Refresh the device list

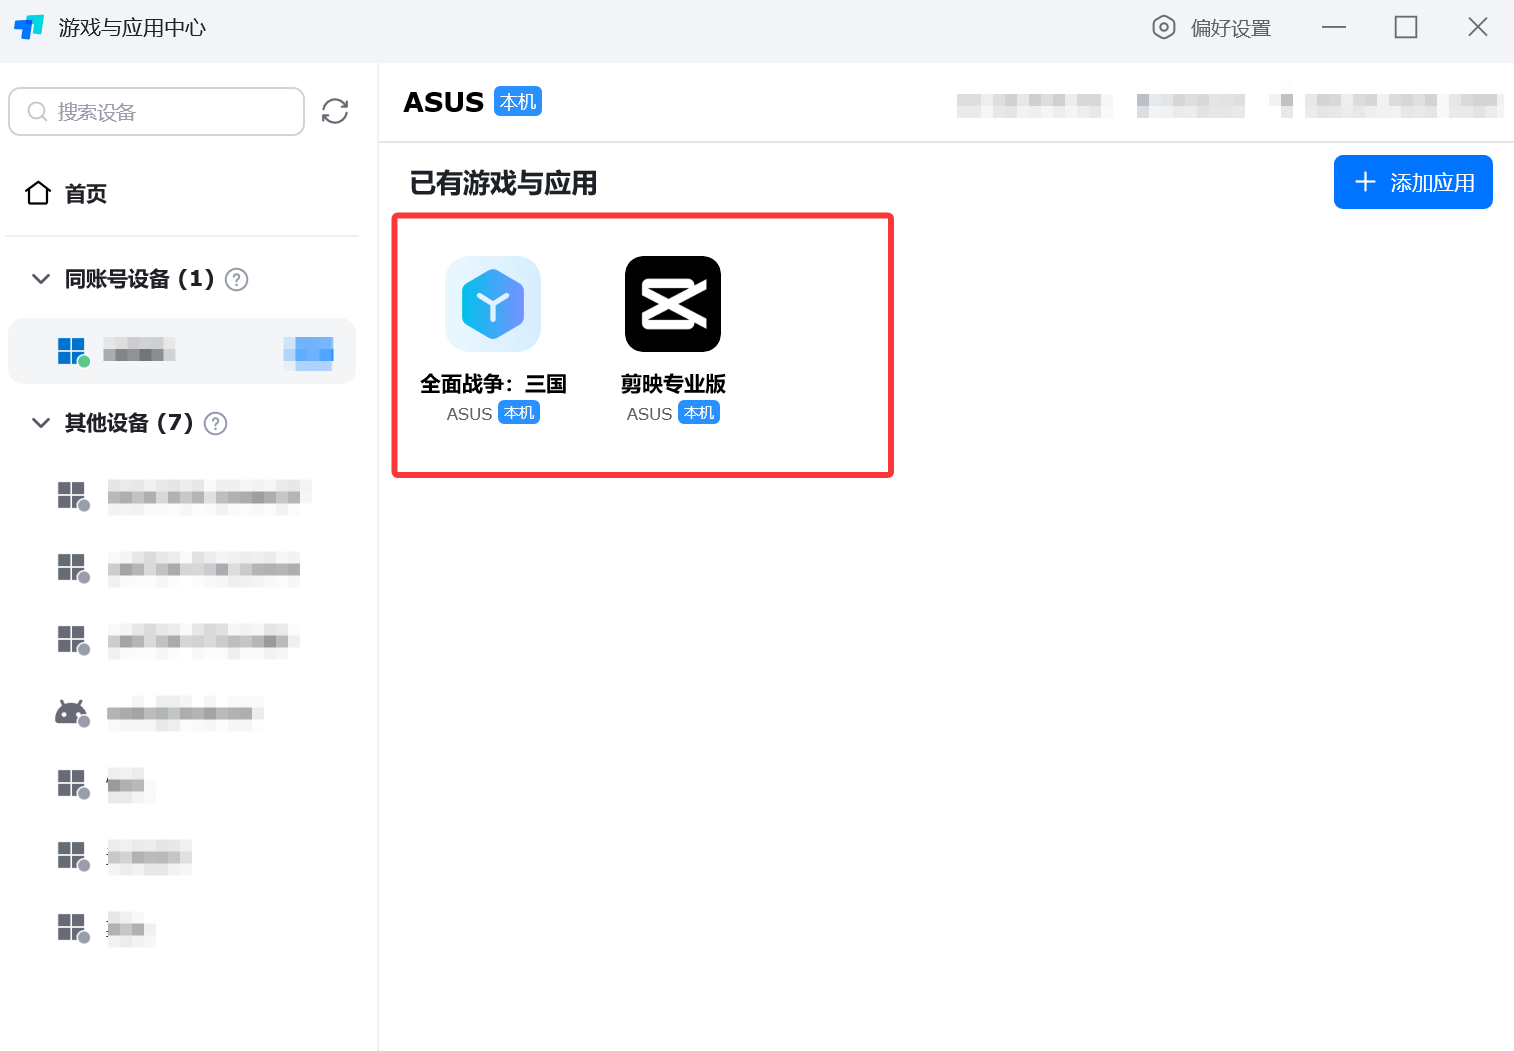[335, 111]
